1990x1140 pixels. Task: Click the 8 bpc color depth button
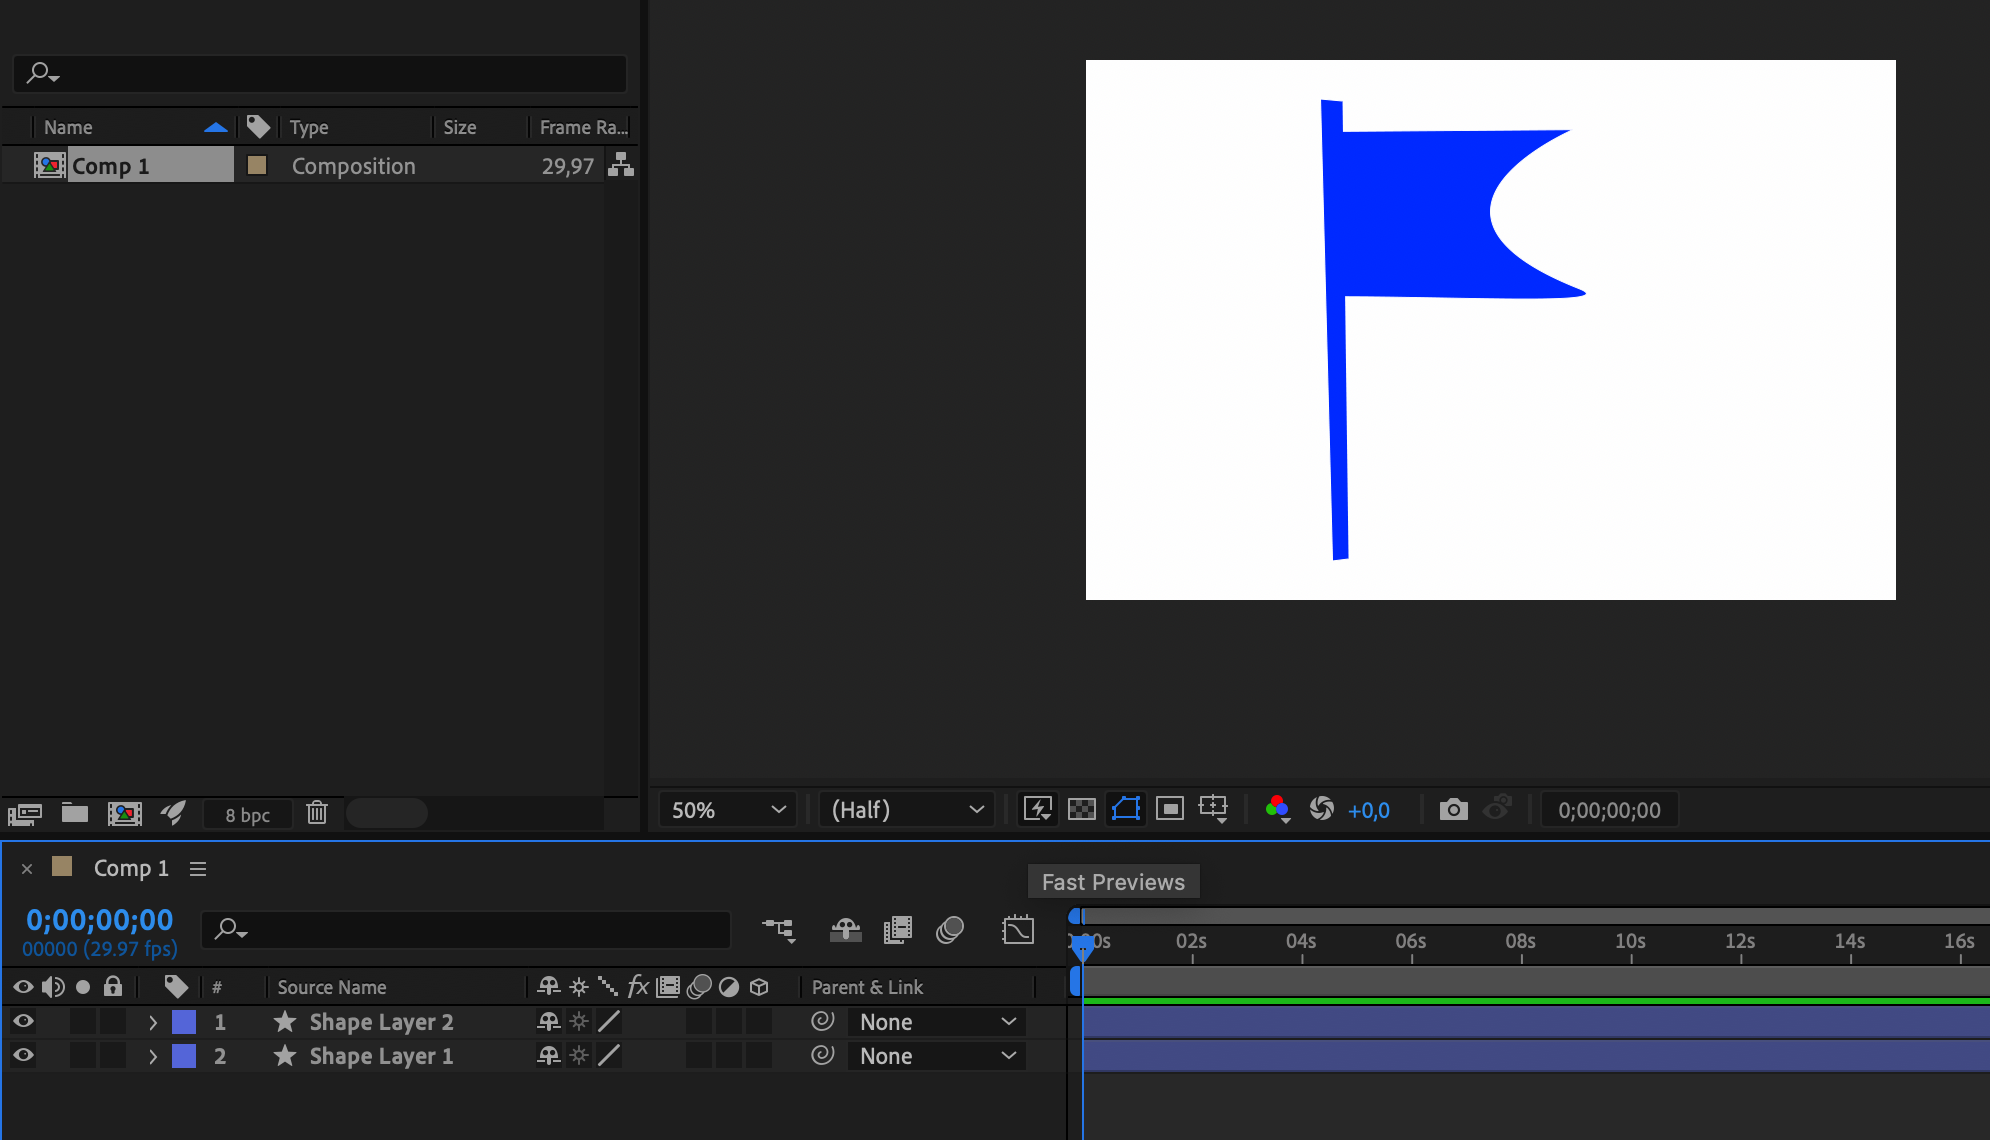click(x=247, y=814)
